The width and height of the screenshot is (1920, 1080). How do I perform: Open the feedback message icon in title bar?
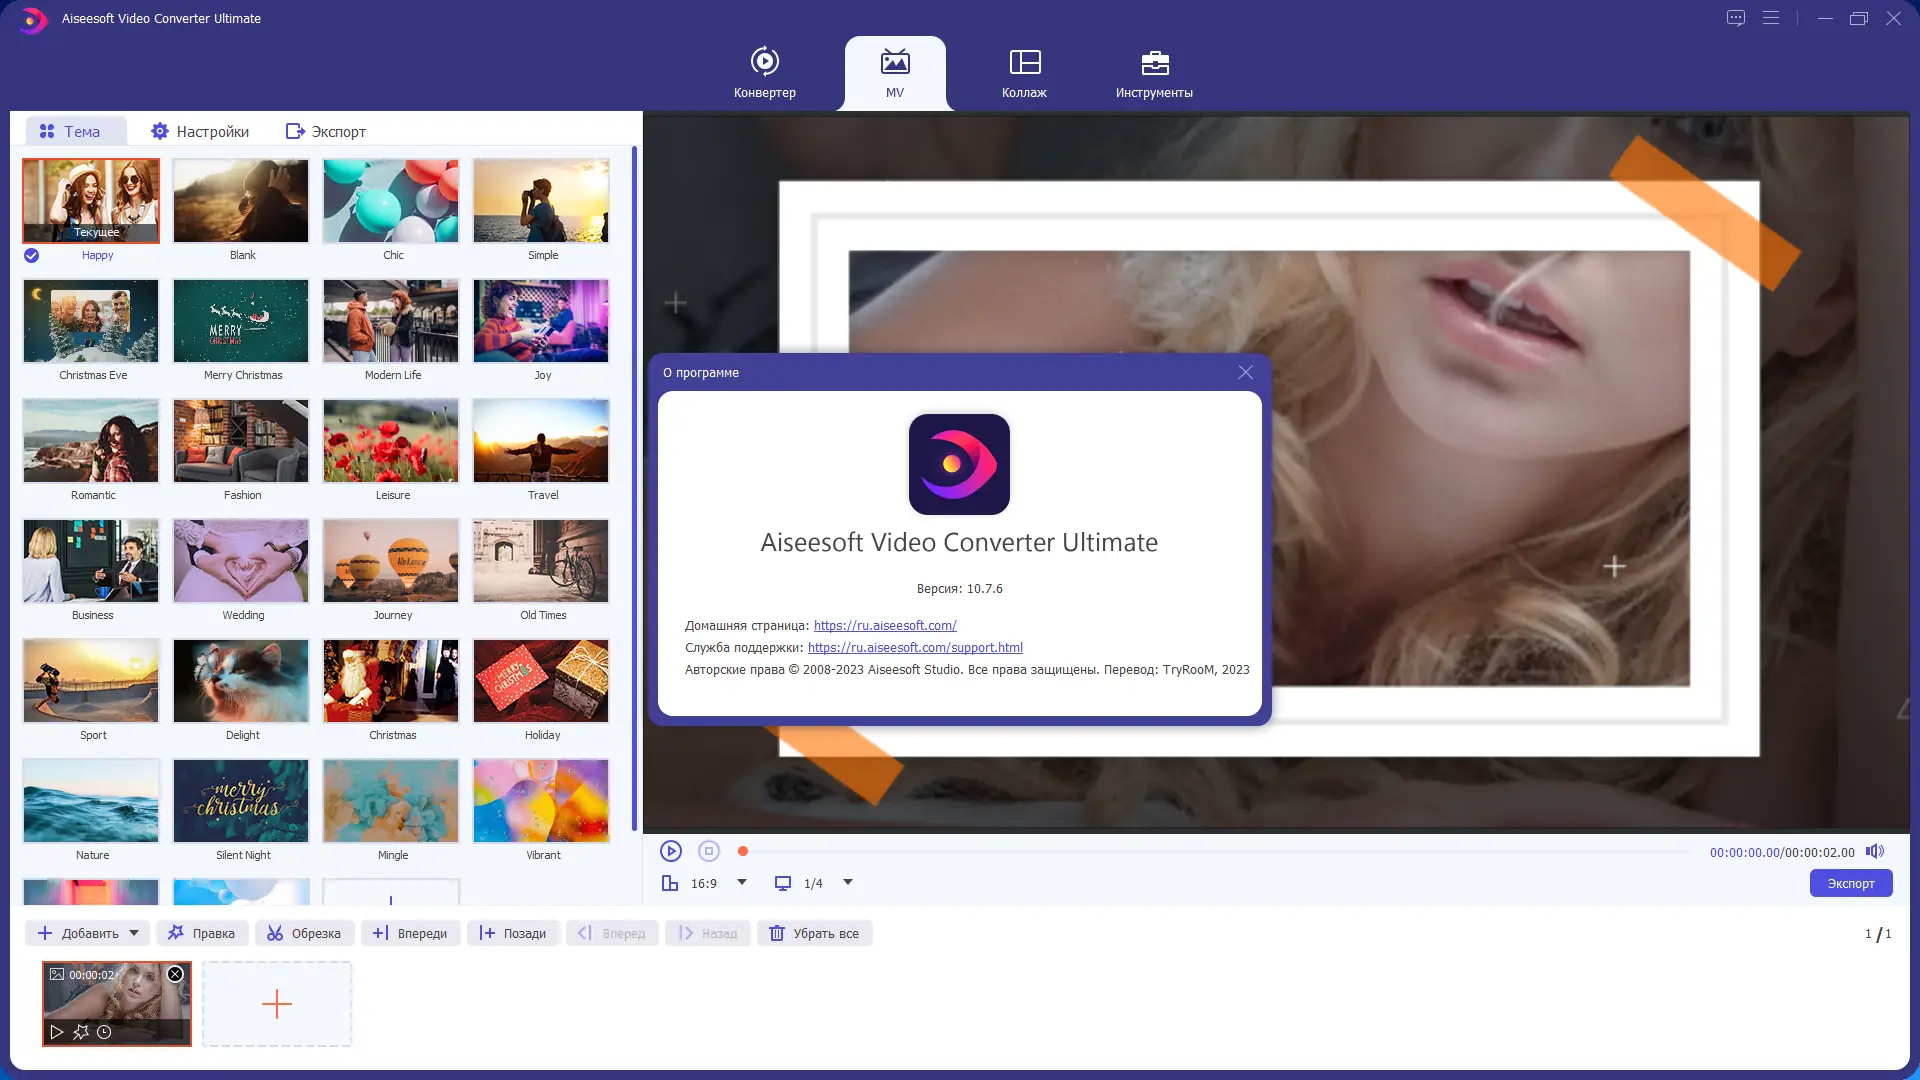pos(1735,18)
